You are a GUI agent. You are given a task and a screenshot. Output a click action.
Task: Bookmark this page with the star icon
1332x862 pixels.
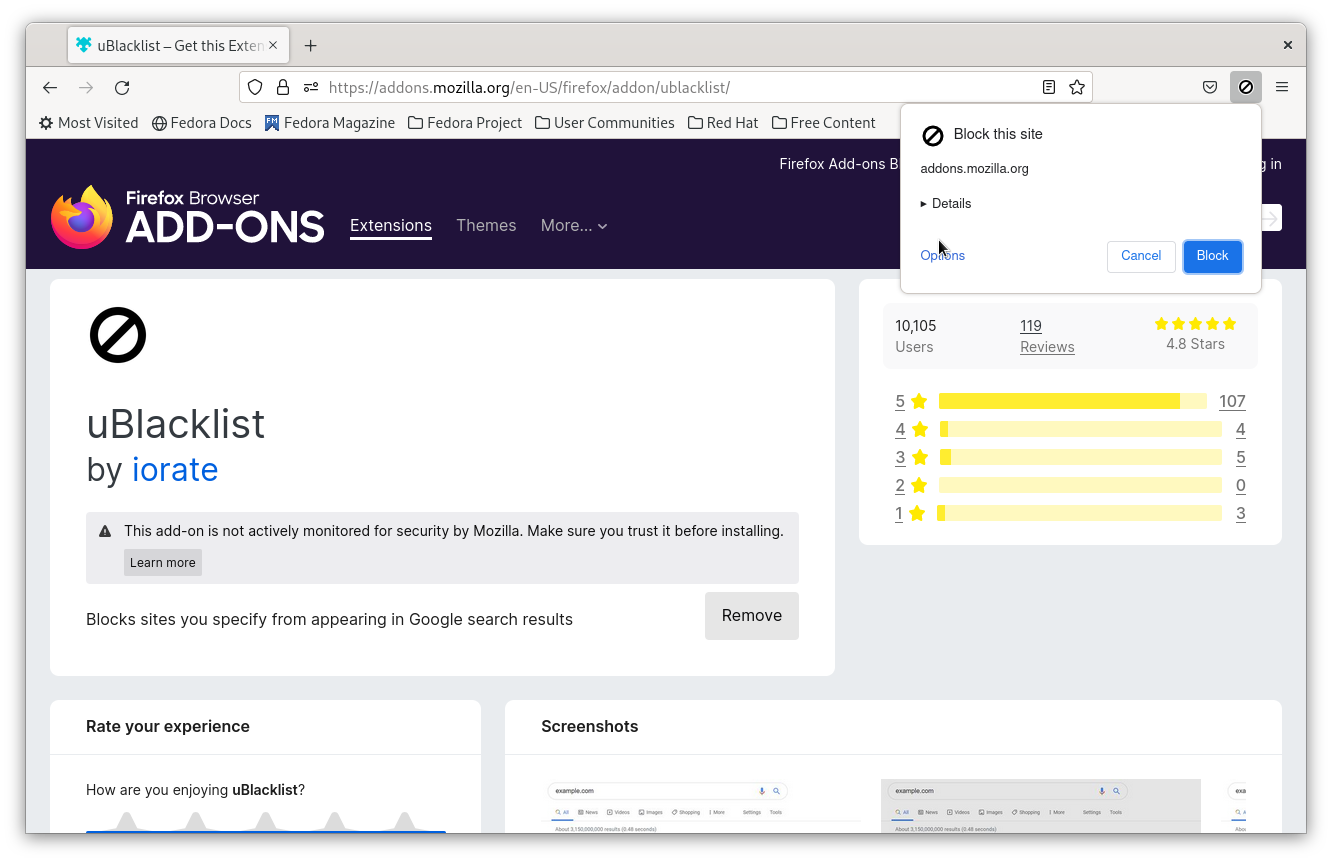tap(1077, 87)
